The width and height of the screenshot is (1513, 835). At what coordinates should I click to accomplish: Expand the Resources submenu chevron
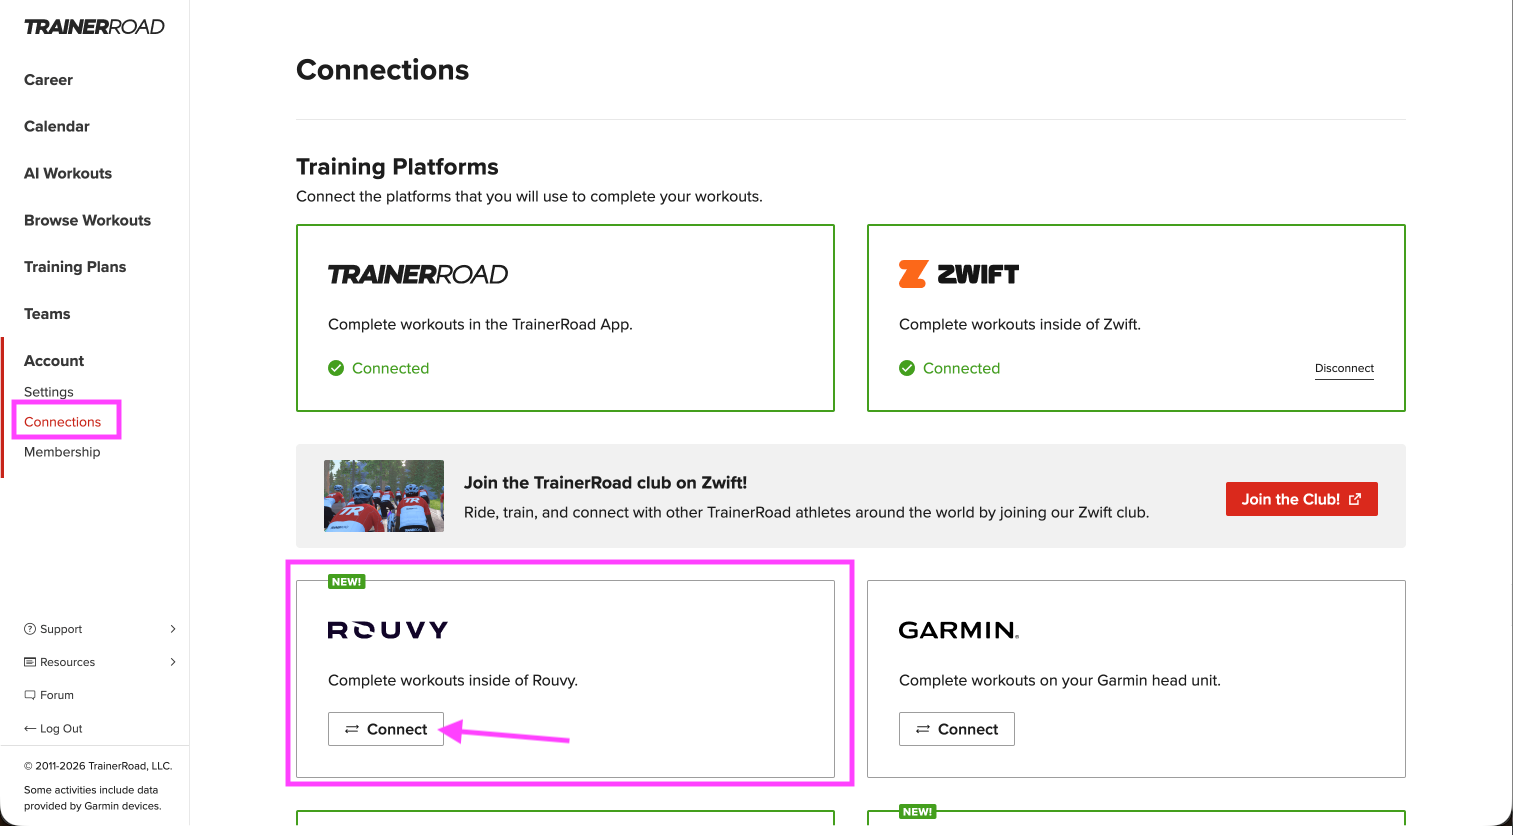[173, 662]
